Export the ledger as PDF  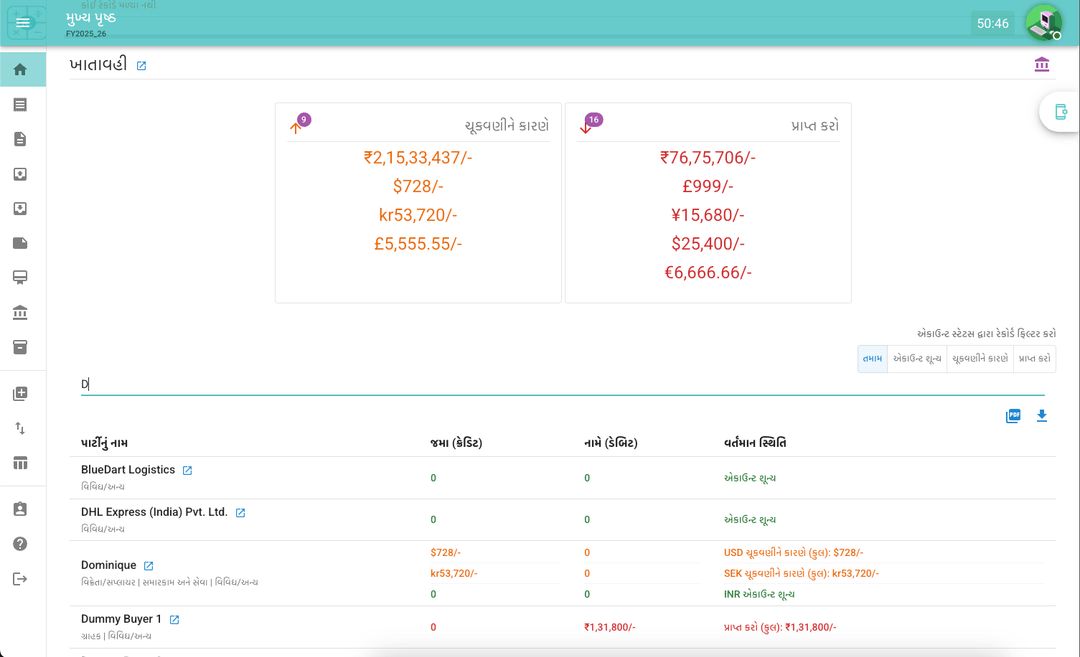(1013, 416)
